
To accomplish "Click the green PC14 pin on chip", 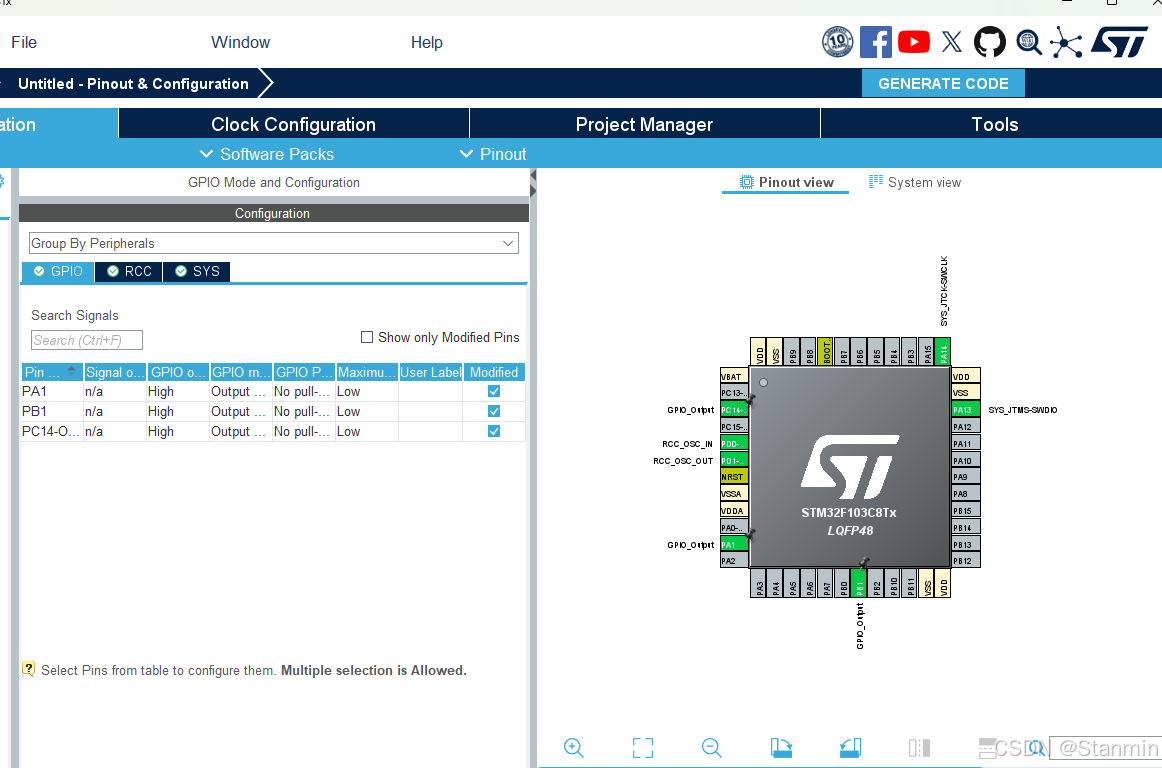I will (734, 409).
